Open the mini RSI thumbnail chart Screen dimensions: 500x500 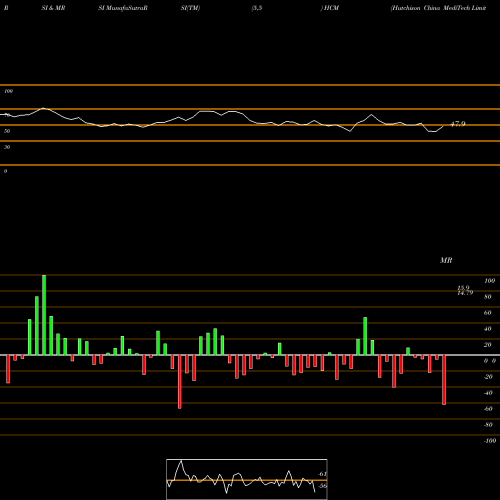tap(247, 479)
